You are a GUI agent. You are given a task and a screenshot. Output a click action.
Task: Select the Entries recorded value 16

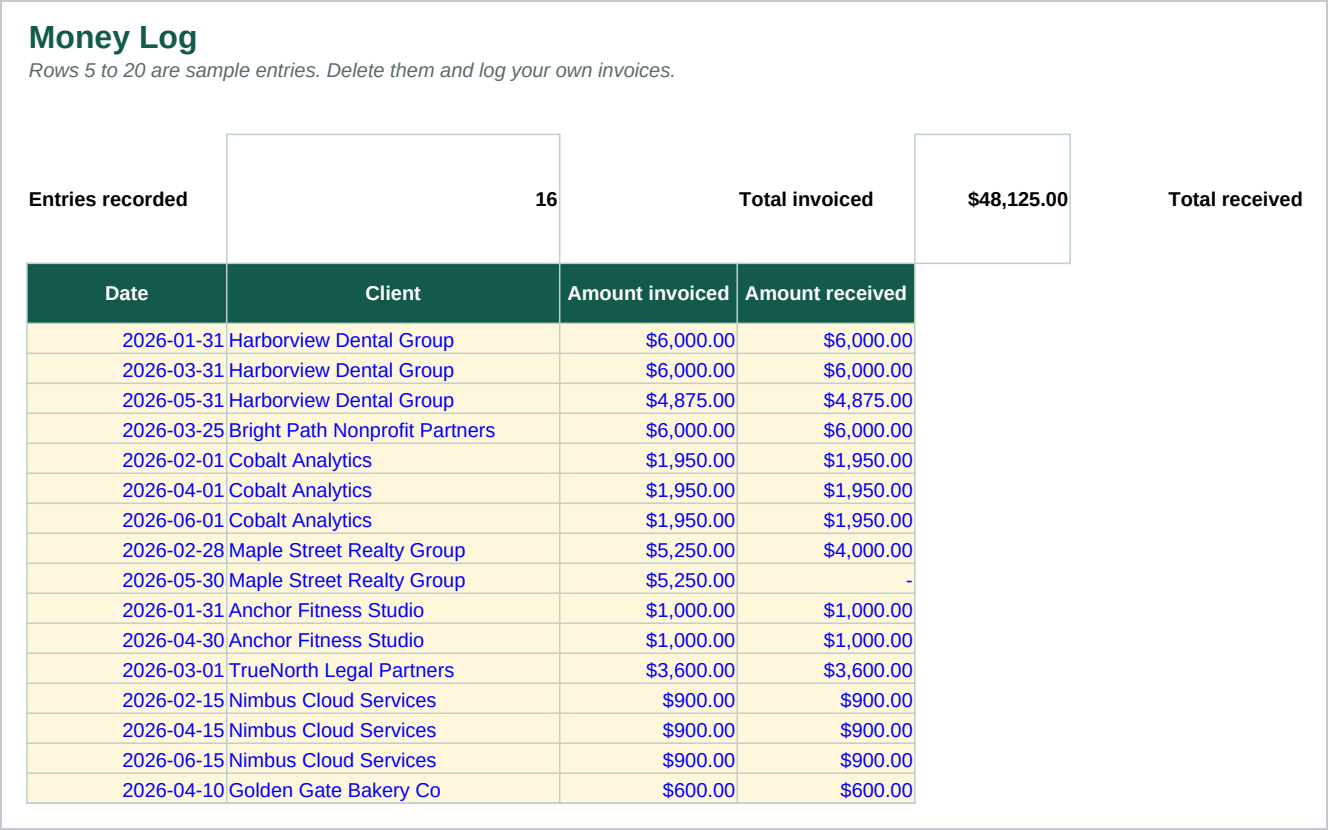click(393, 199)
